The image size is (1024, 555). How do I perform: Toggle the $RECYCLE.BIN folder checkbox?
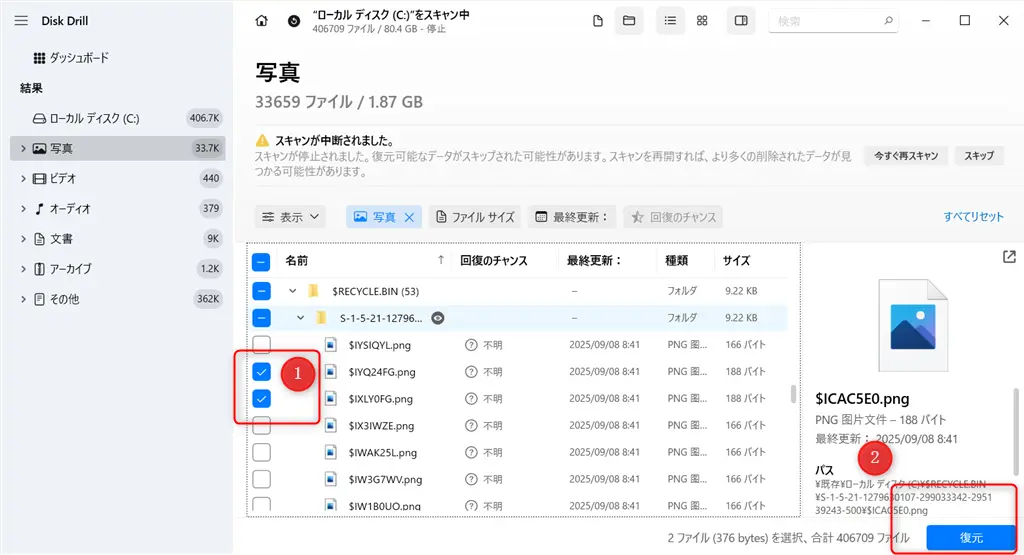(x=261, y=291)
